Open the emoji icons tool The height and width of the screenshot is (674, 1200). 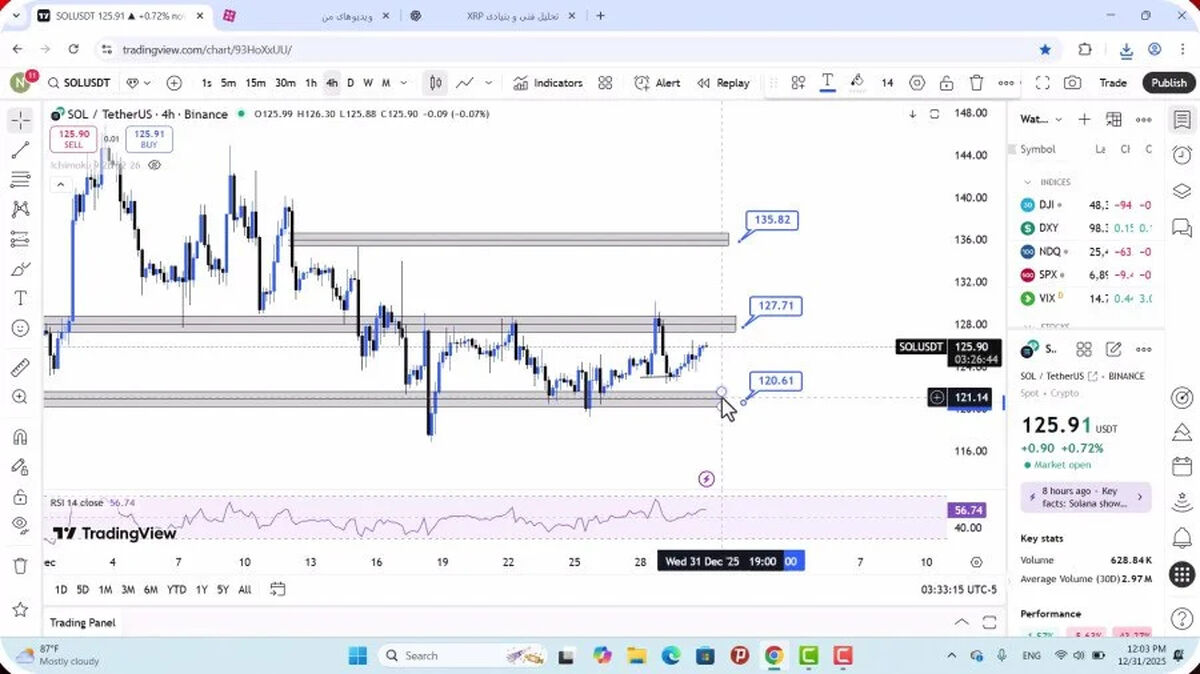pyautogui.click(x=20, y=328)
